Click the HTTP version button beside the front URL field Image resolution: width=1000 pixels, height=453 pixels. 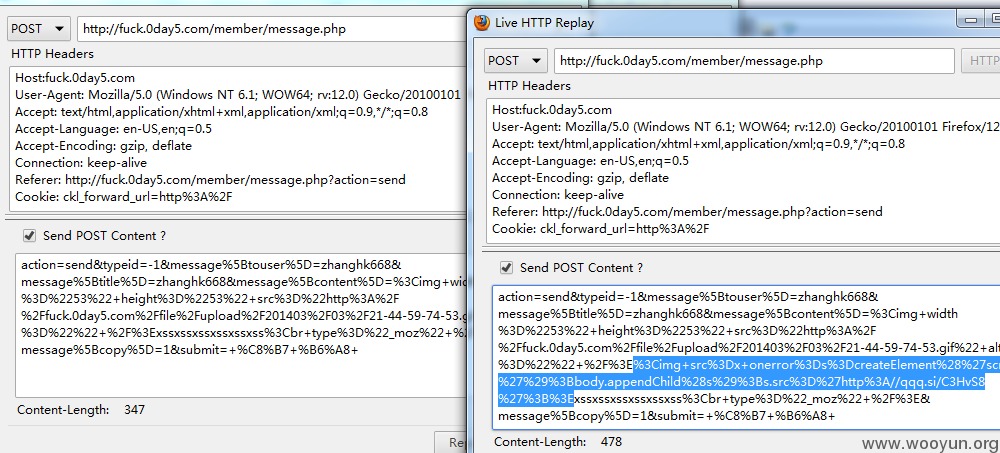981,61
